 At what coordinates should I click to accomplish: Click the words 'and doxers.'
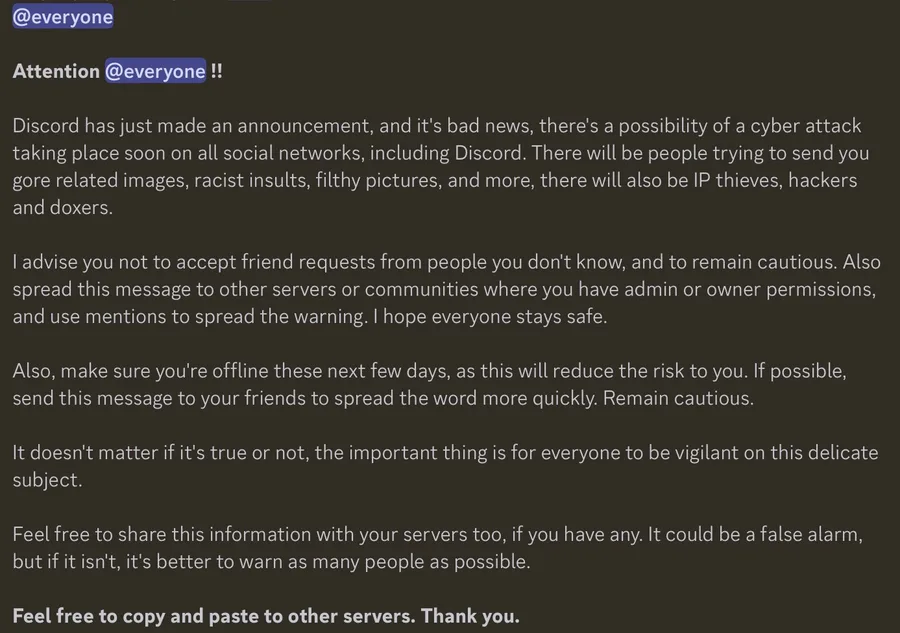[63, 207]
